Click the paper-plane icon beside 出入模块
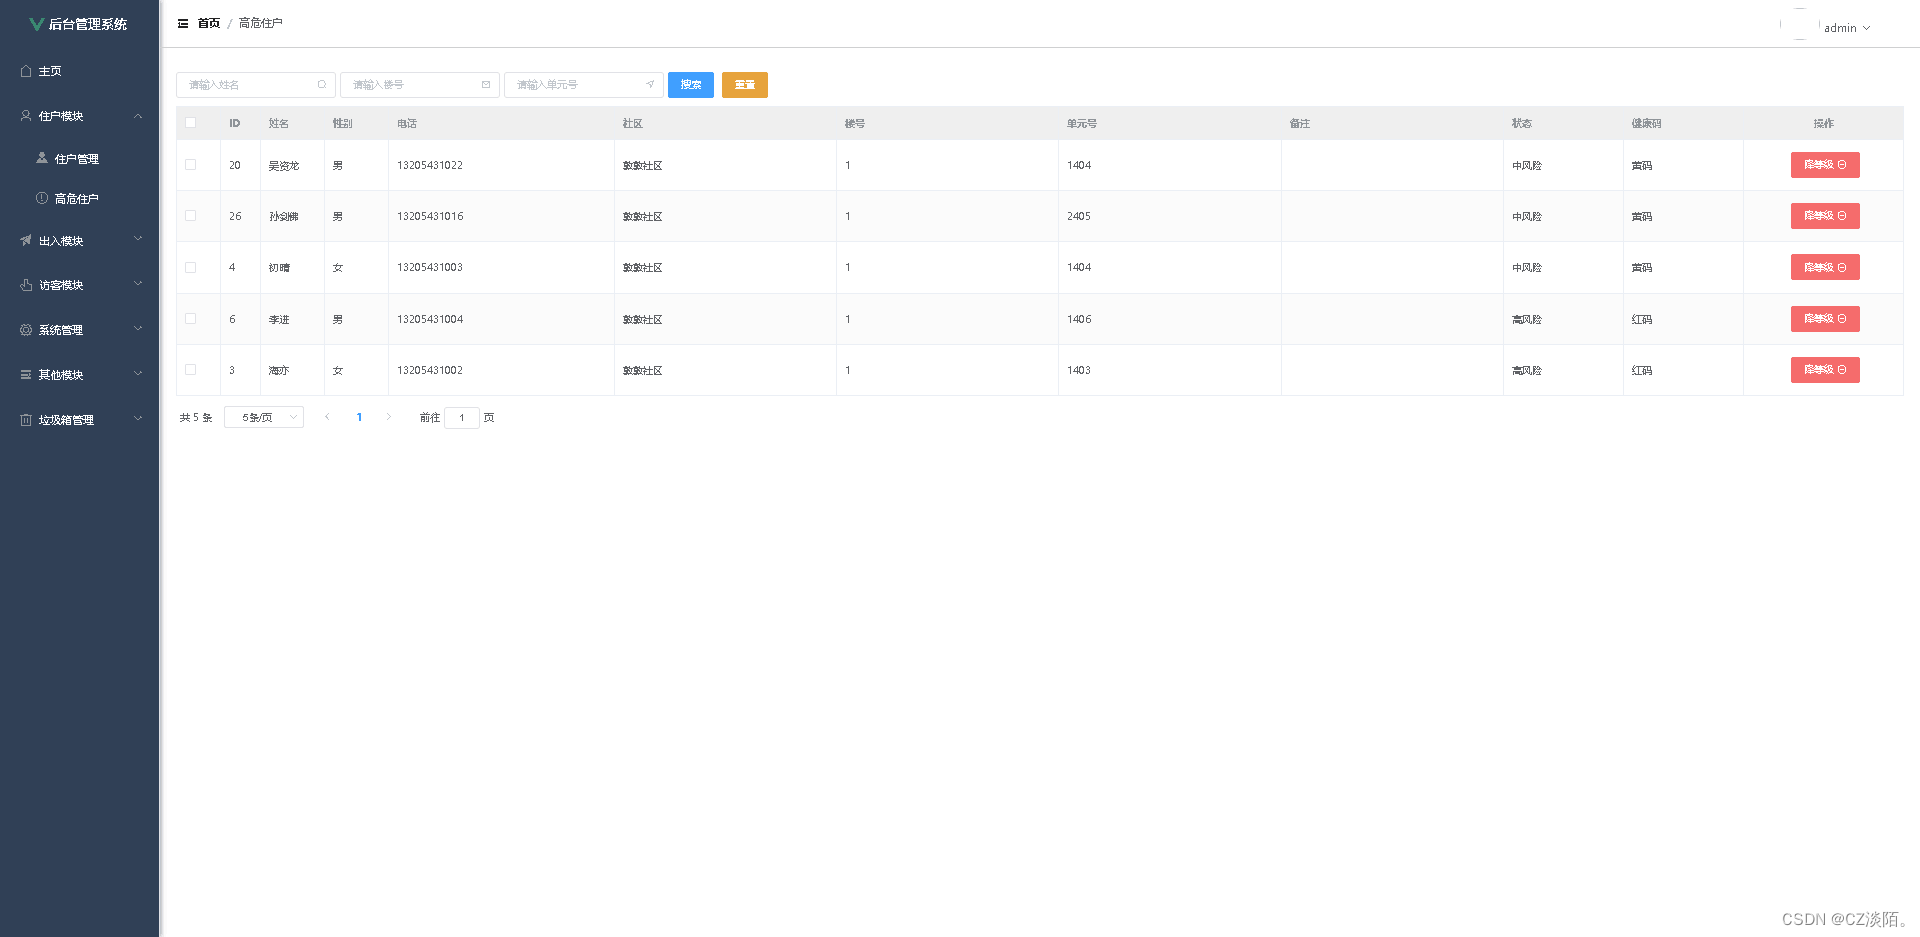Viewport: 1920px width, 937px height. click(26, 240)
